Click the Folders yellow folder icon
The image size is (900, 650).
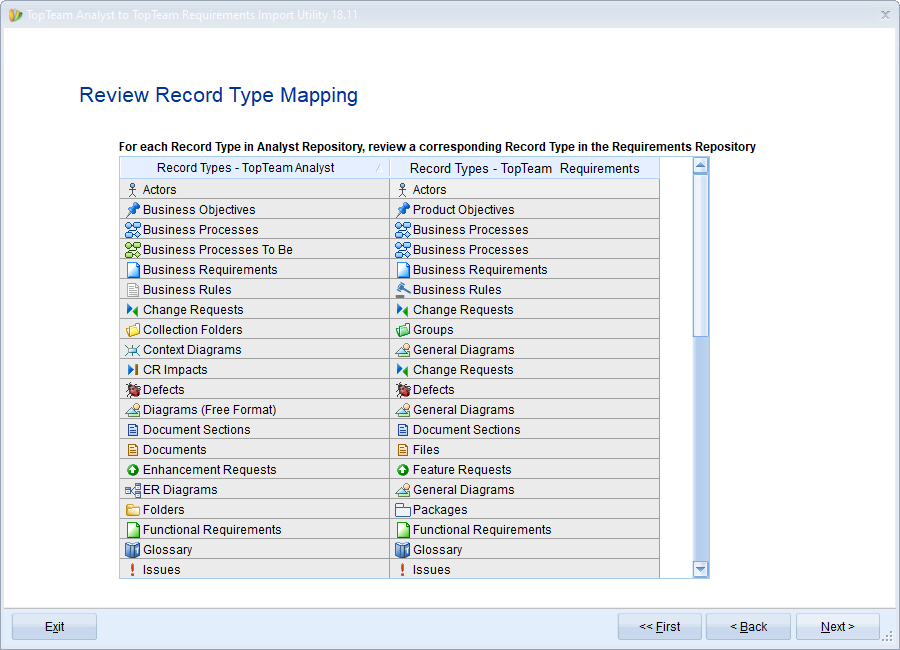[x=133, y=510]
